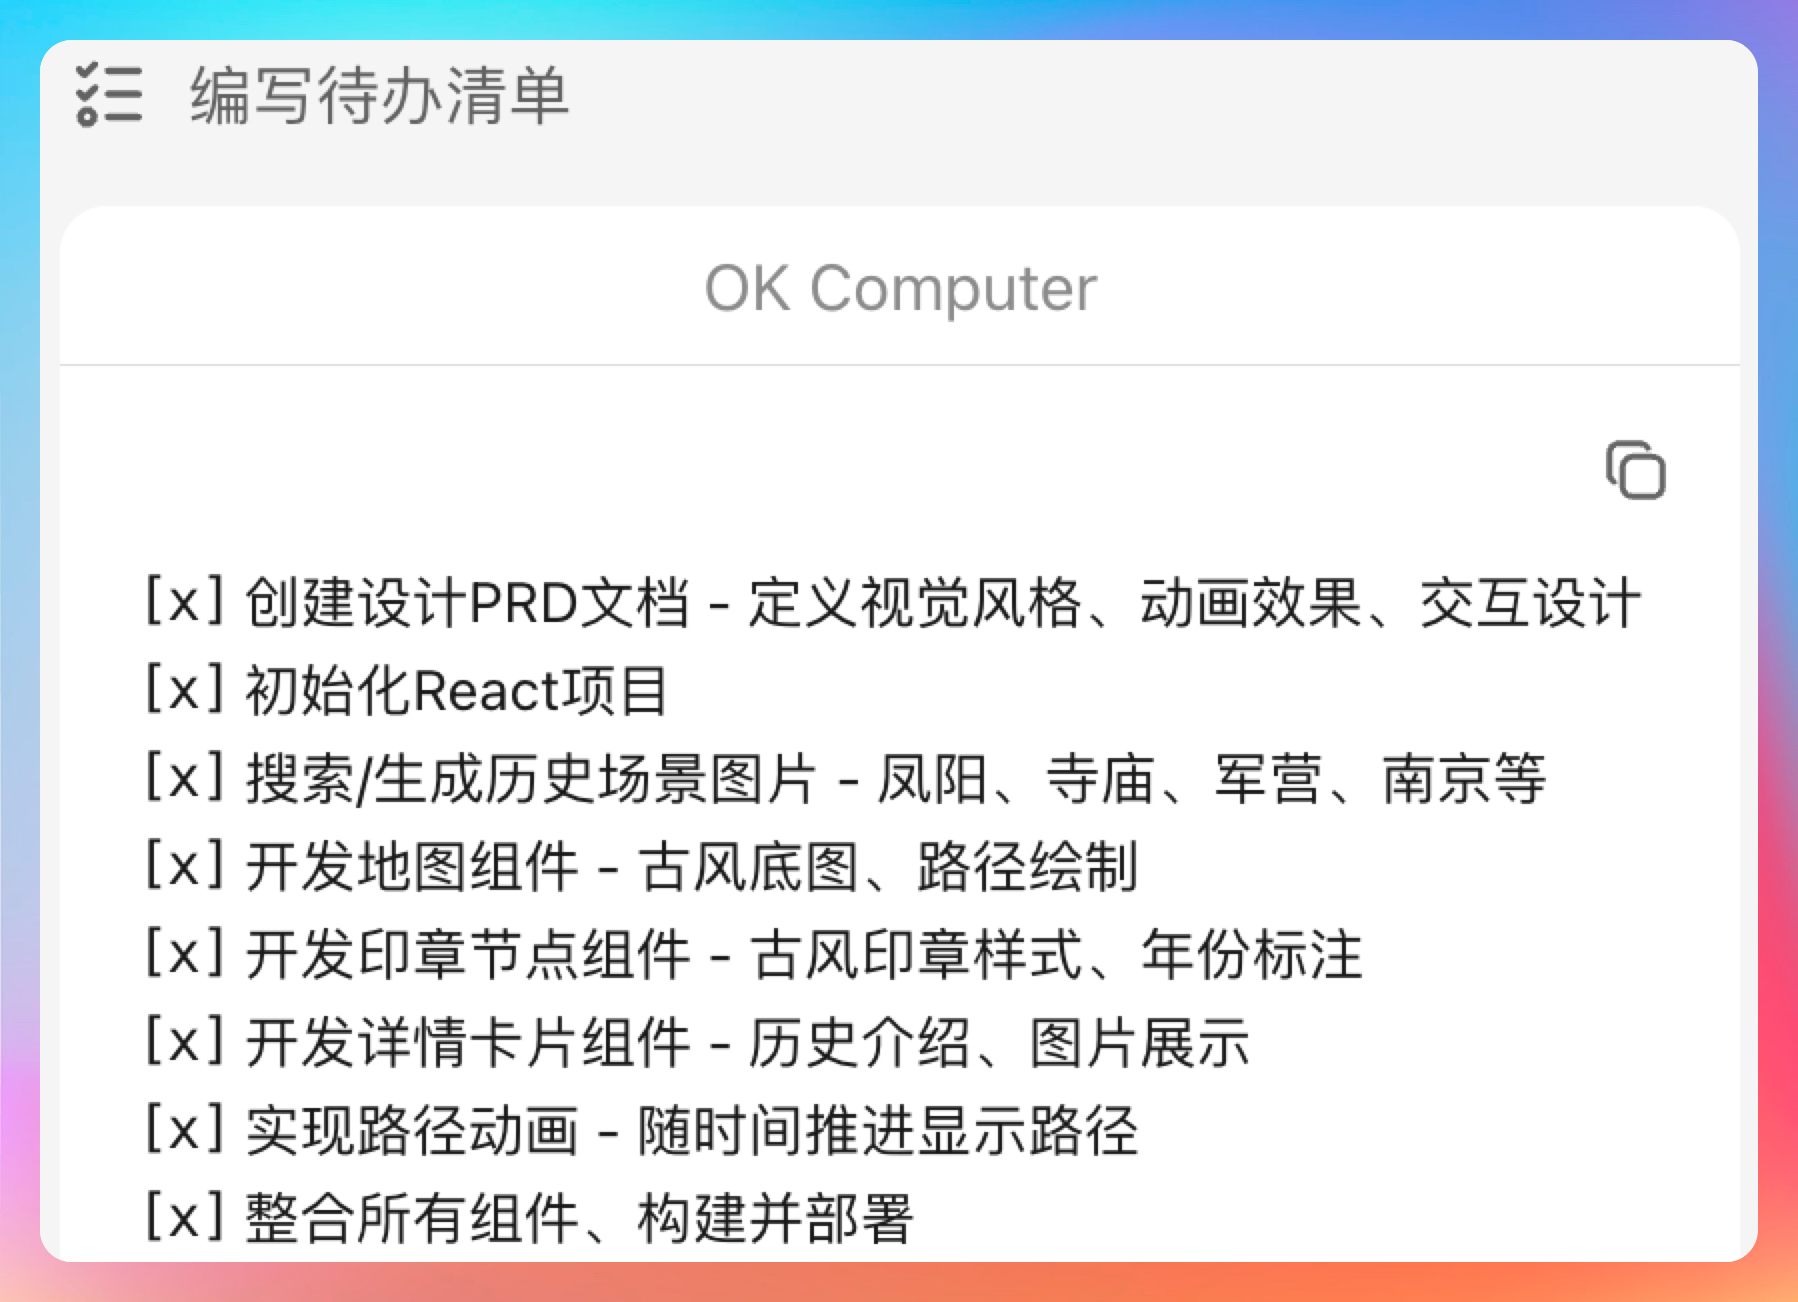Toggle the checkbox for 实现路径动画
1798x1302 pixels.
185,1130
